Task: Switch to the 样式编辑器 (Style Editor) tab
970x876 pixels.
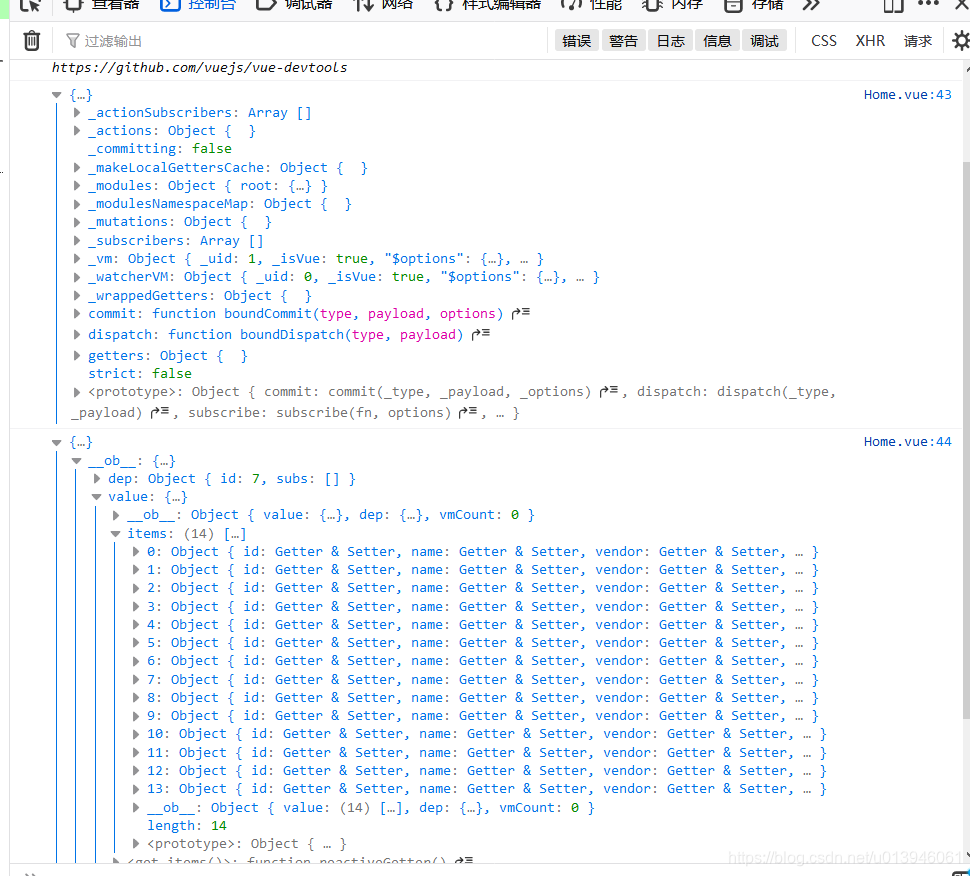Action: 487,5
